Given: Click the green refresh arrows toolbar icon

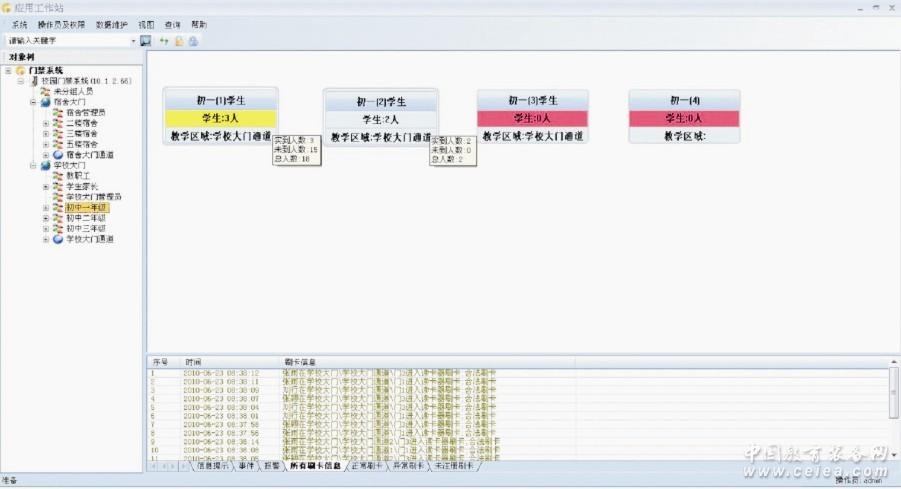Looking at the screenshot, I should (x=164, y=41).
